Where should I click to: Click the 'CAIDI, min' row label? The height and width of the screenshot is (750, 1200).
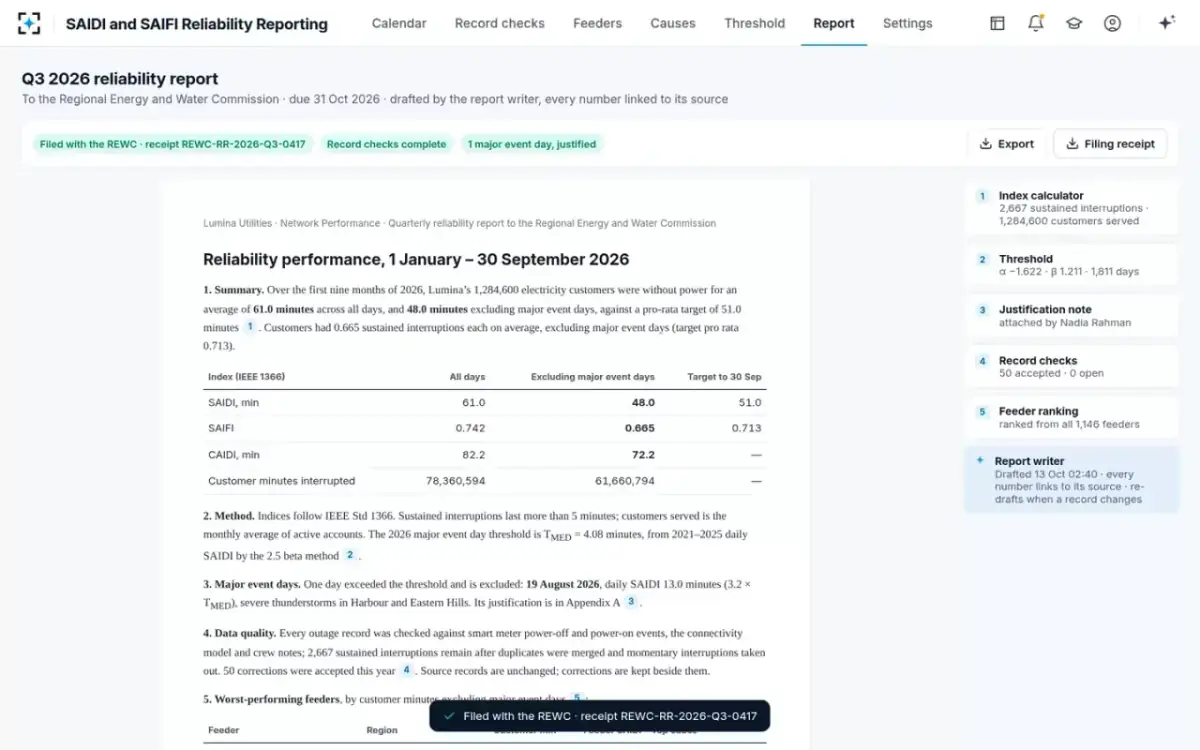point(233,455)
